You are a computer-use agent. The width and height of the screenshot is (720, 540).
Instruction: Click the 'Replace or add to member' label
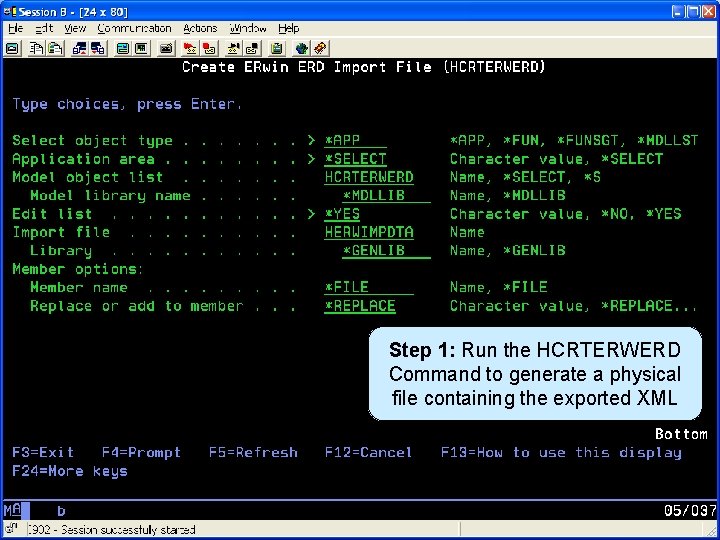tap(136, 306)
